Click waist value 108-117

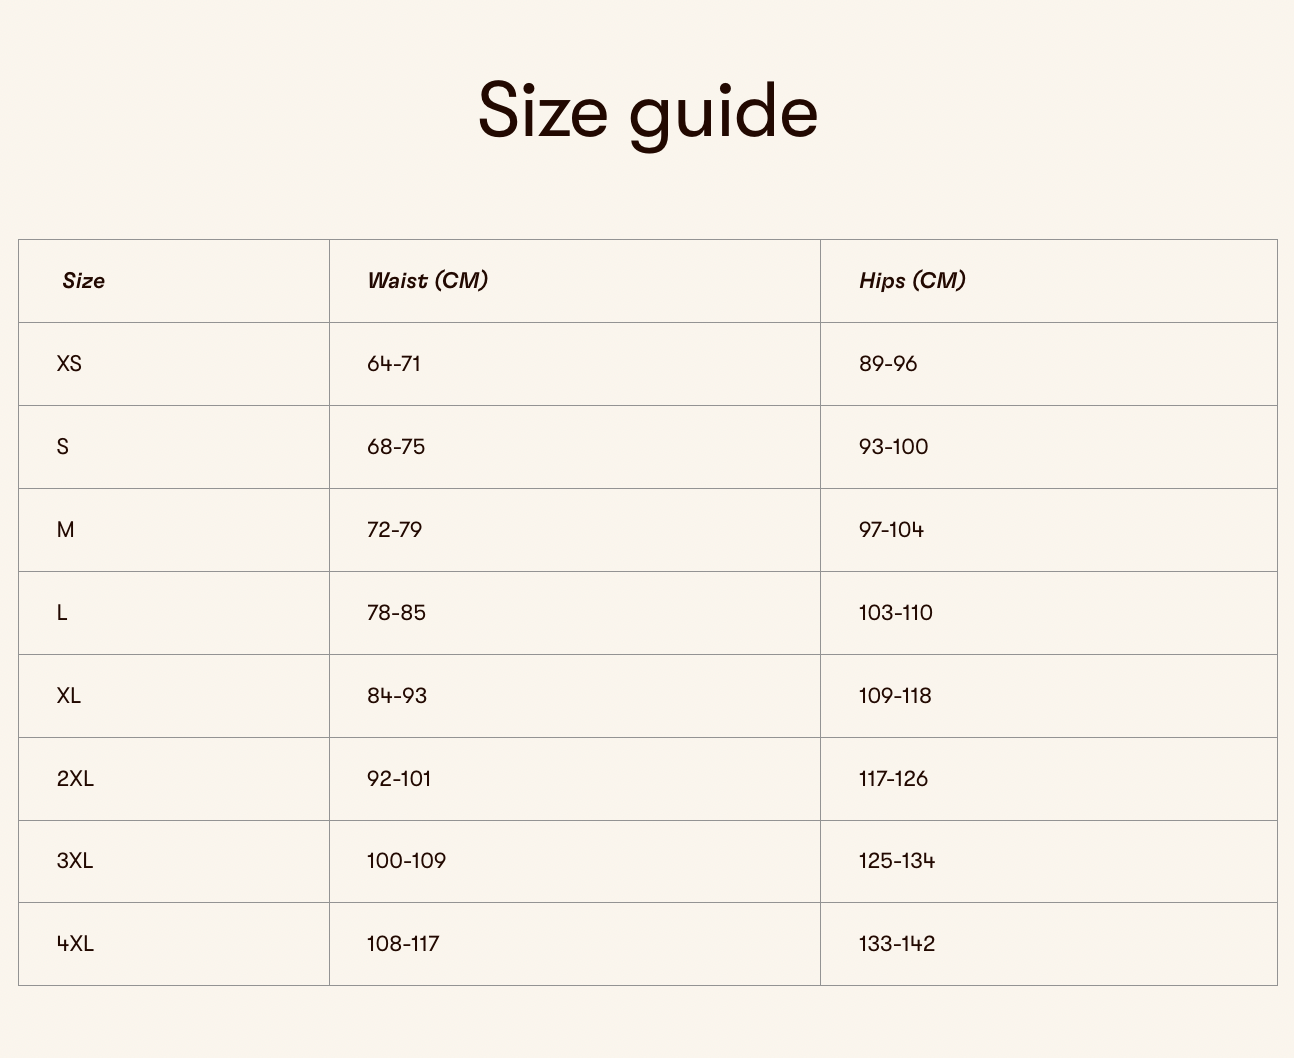pos(403,944)
